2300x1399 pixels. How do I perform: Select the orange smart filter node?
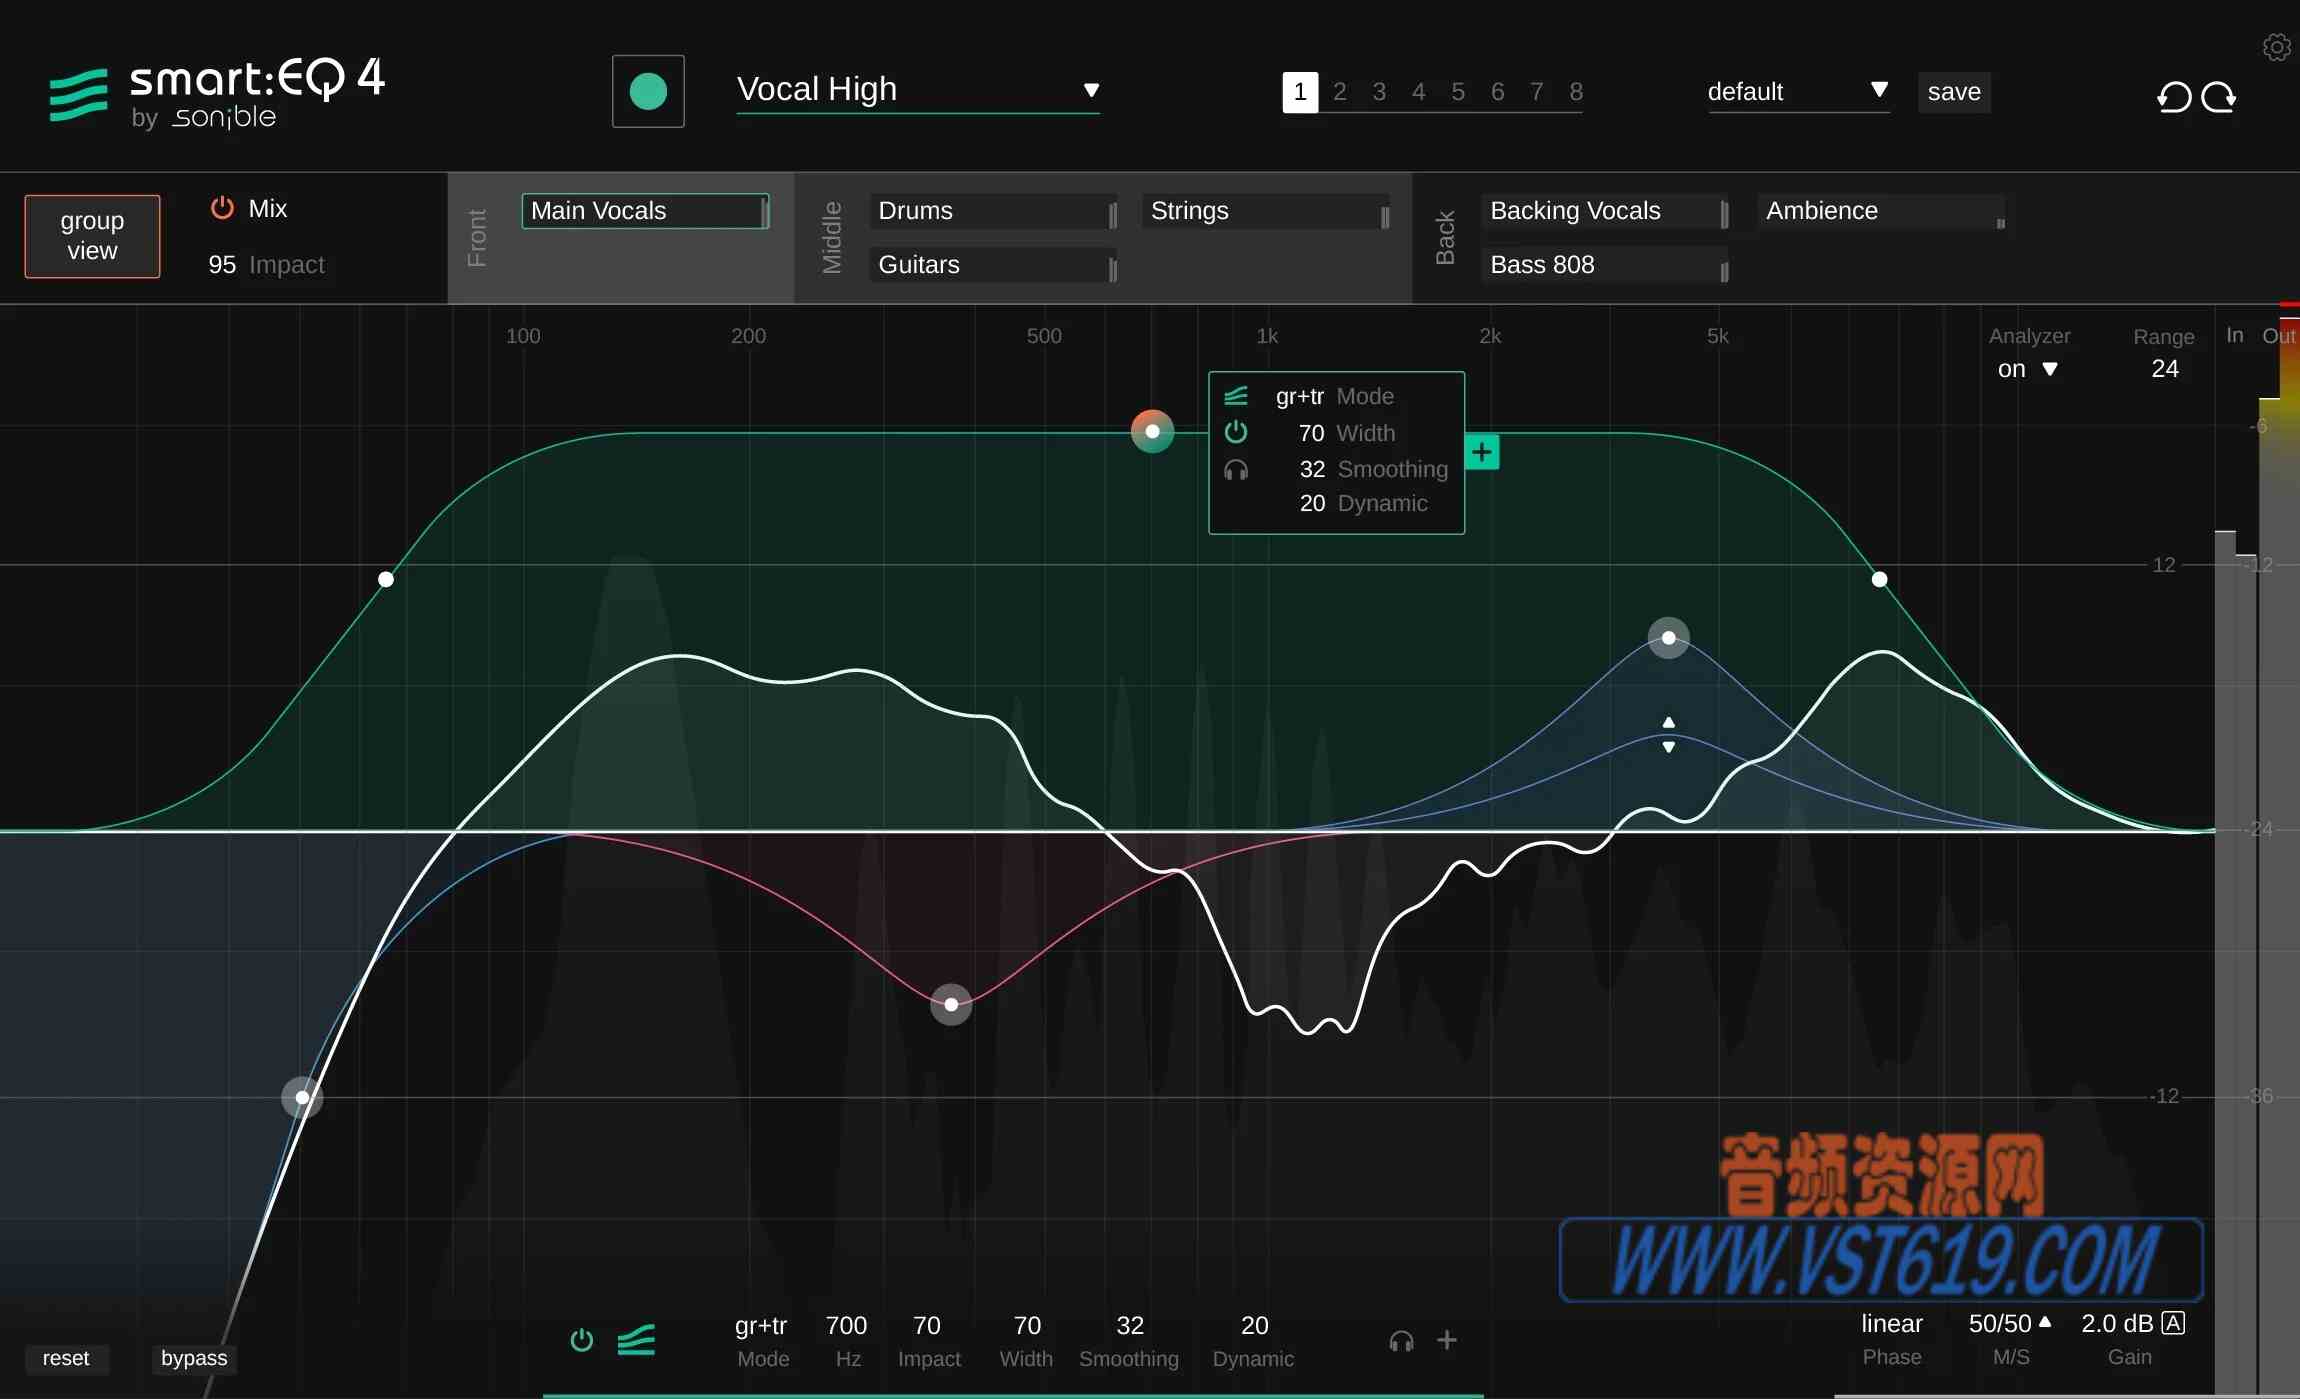click(x=1152, y=431)
